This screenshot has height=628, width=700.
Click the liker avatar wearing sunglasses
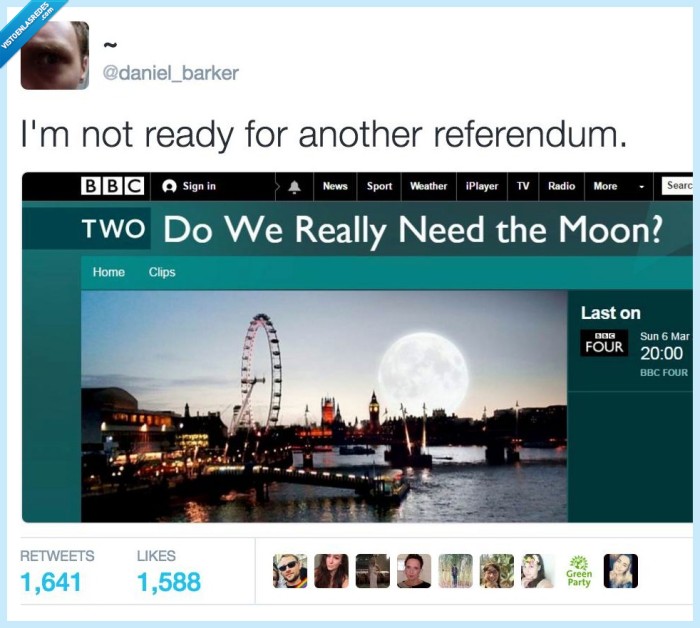(x=290, y=571)
